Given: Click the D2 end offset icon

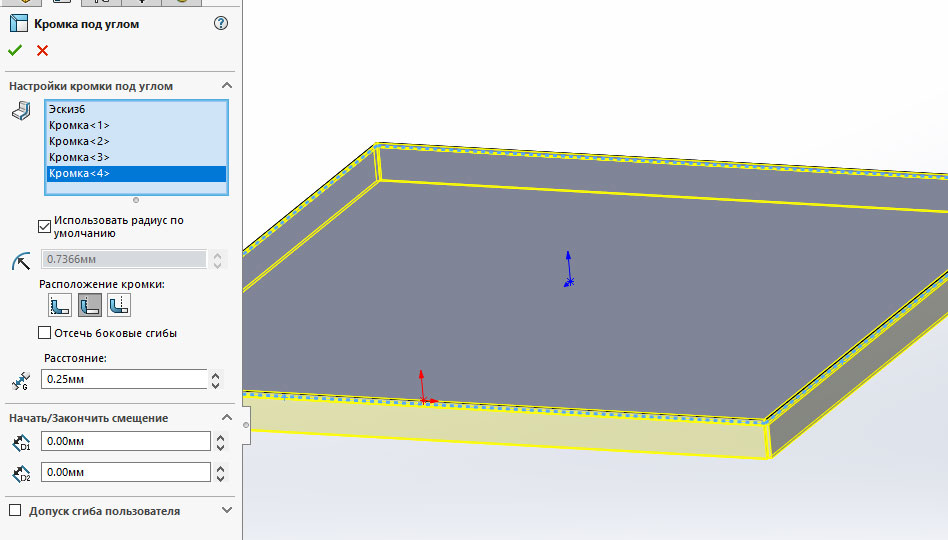Looking at the screenshot, I should [21, 473].
